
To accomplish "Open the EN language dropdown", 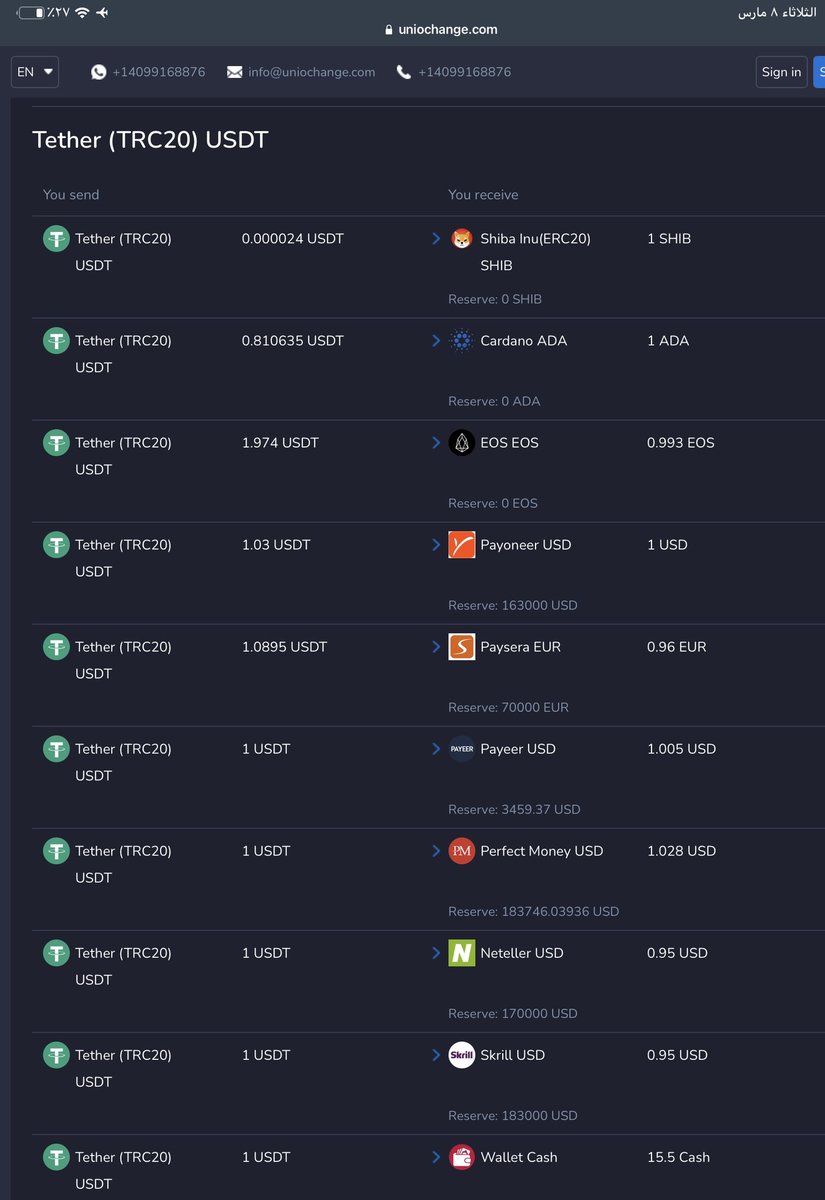I will pyautogui.click(x=35, y=72).
